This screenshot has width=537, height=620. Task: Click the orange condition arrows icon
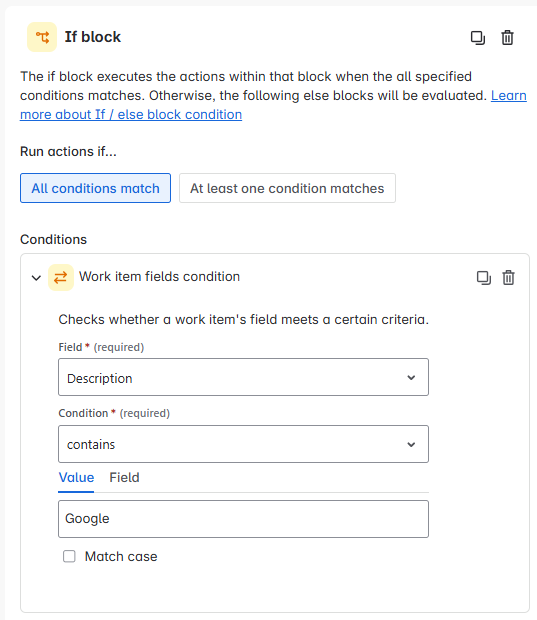[61, 278]
